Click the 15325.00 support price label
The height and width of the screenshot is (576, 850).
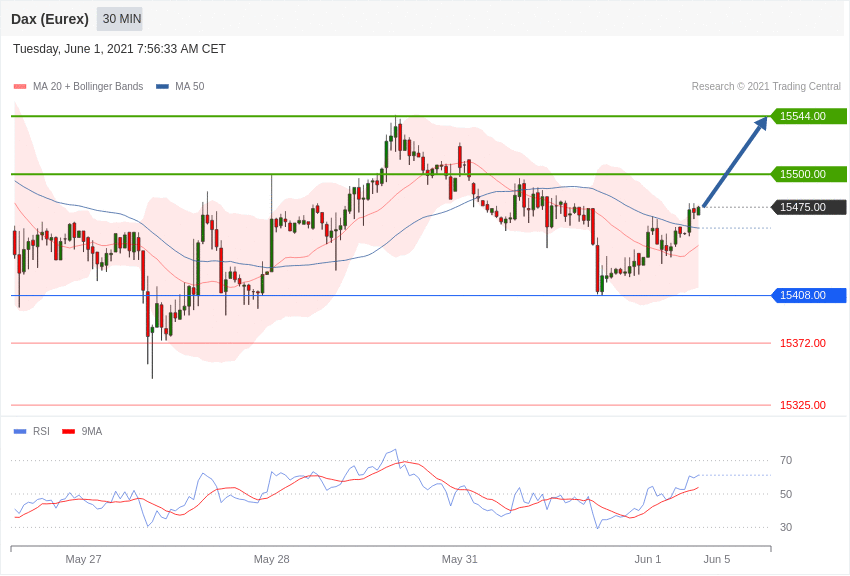pos(803,405)
